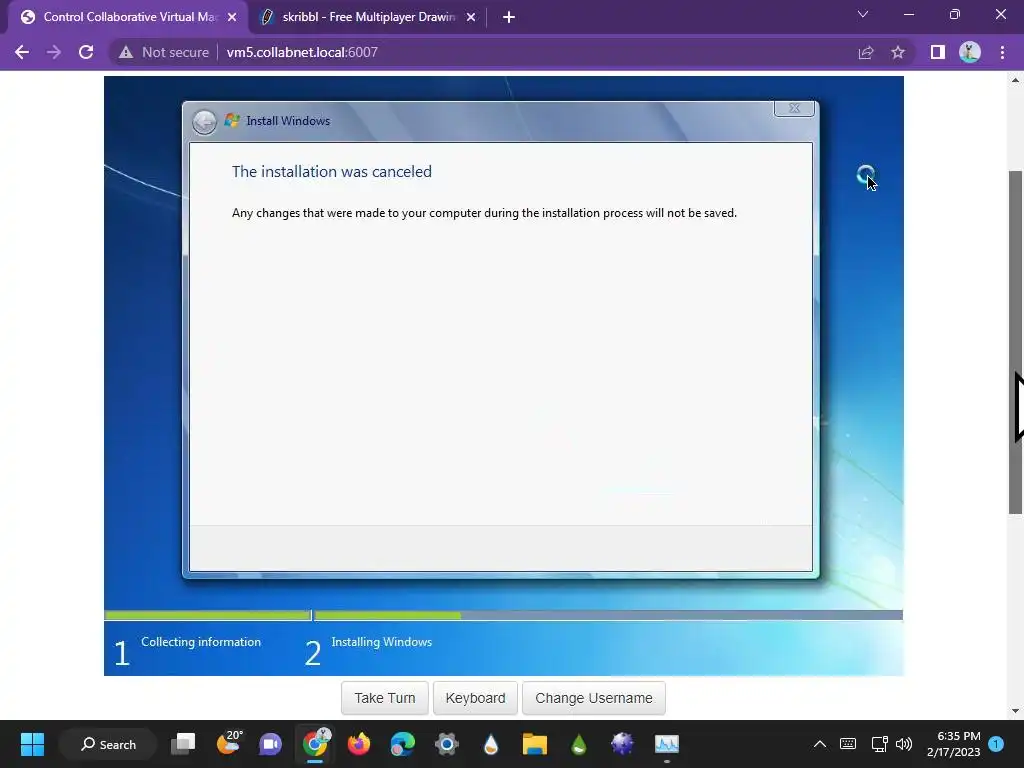Open the volume speaker tray icon
The image size is (1024, 768).
point(903,744)
